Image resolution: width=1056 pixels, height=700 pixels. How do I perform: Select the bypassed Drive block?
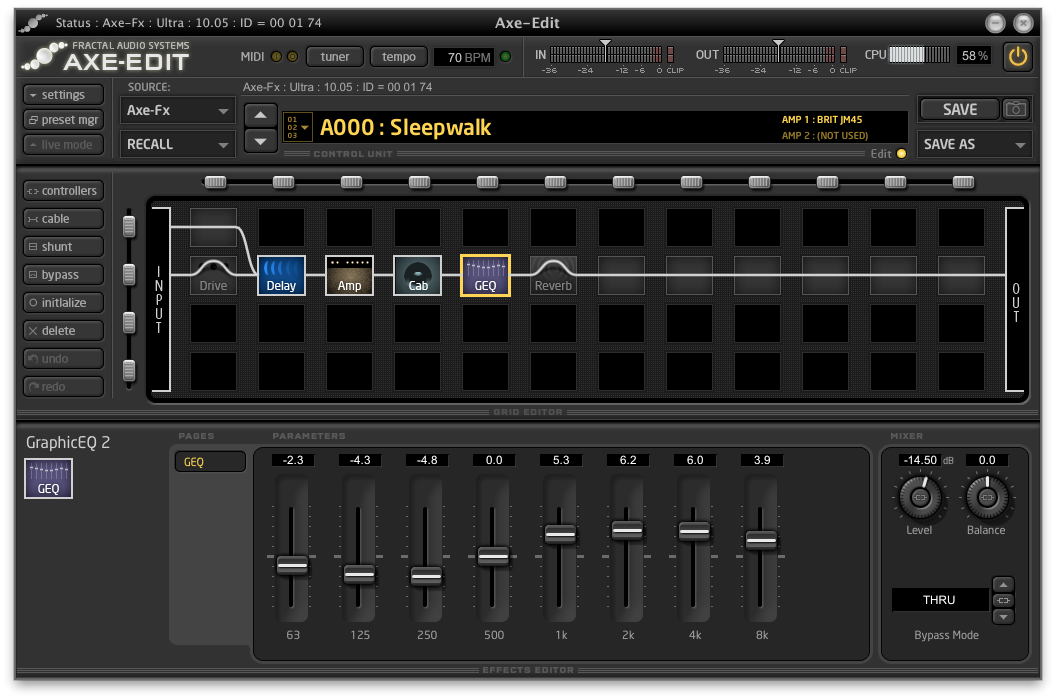pos(213,275)
